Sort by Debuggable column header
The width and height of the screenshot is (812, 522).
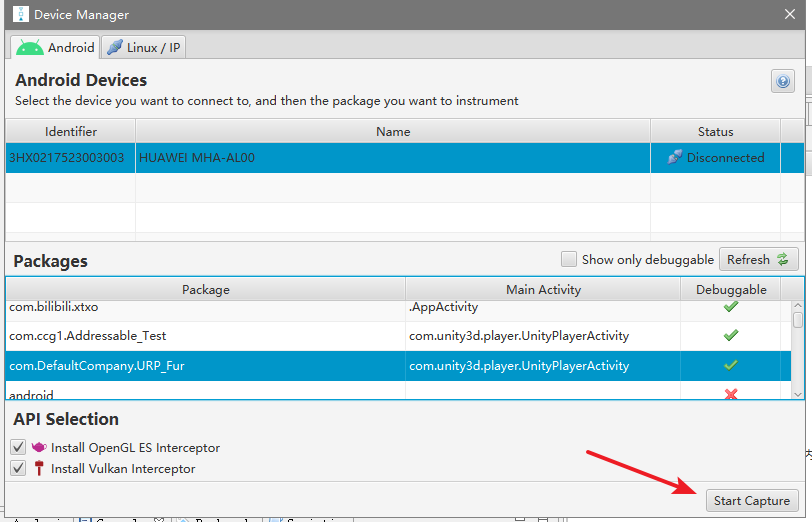click(731, 289)
